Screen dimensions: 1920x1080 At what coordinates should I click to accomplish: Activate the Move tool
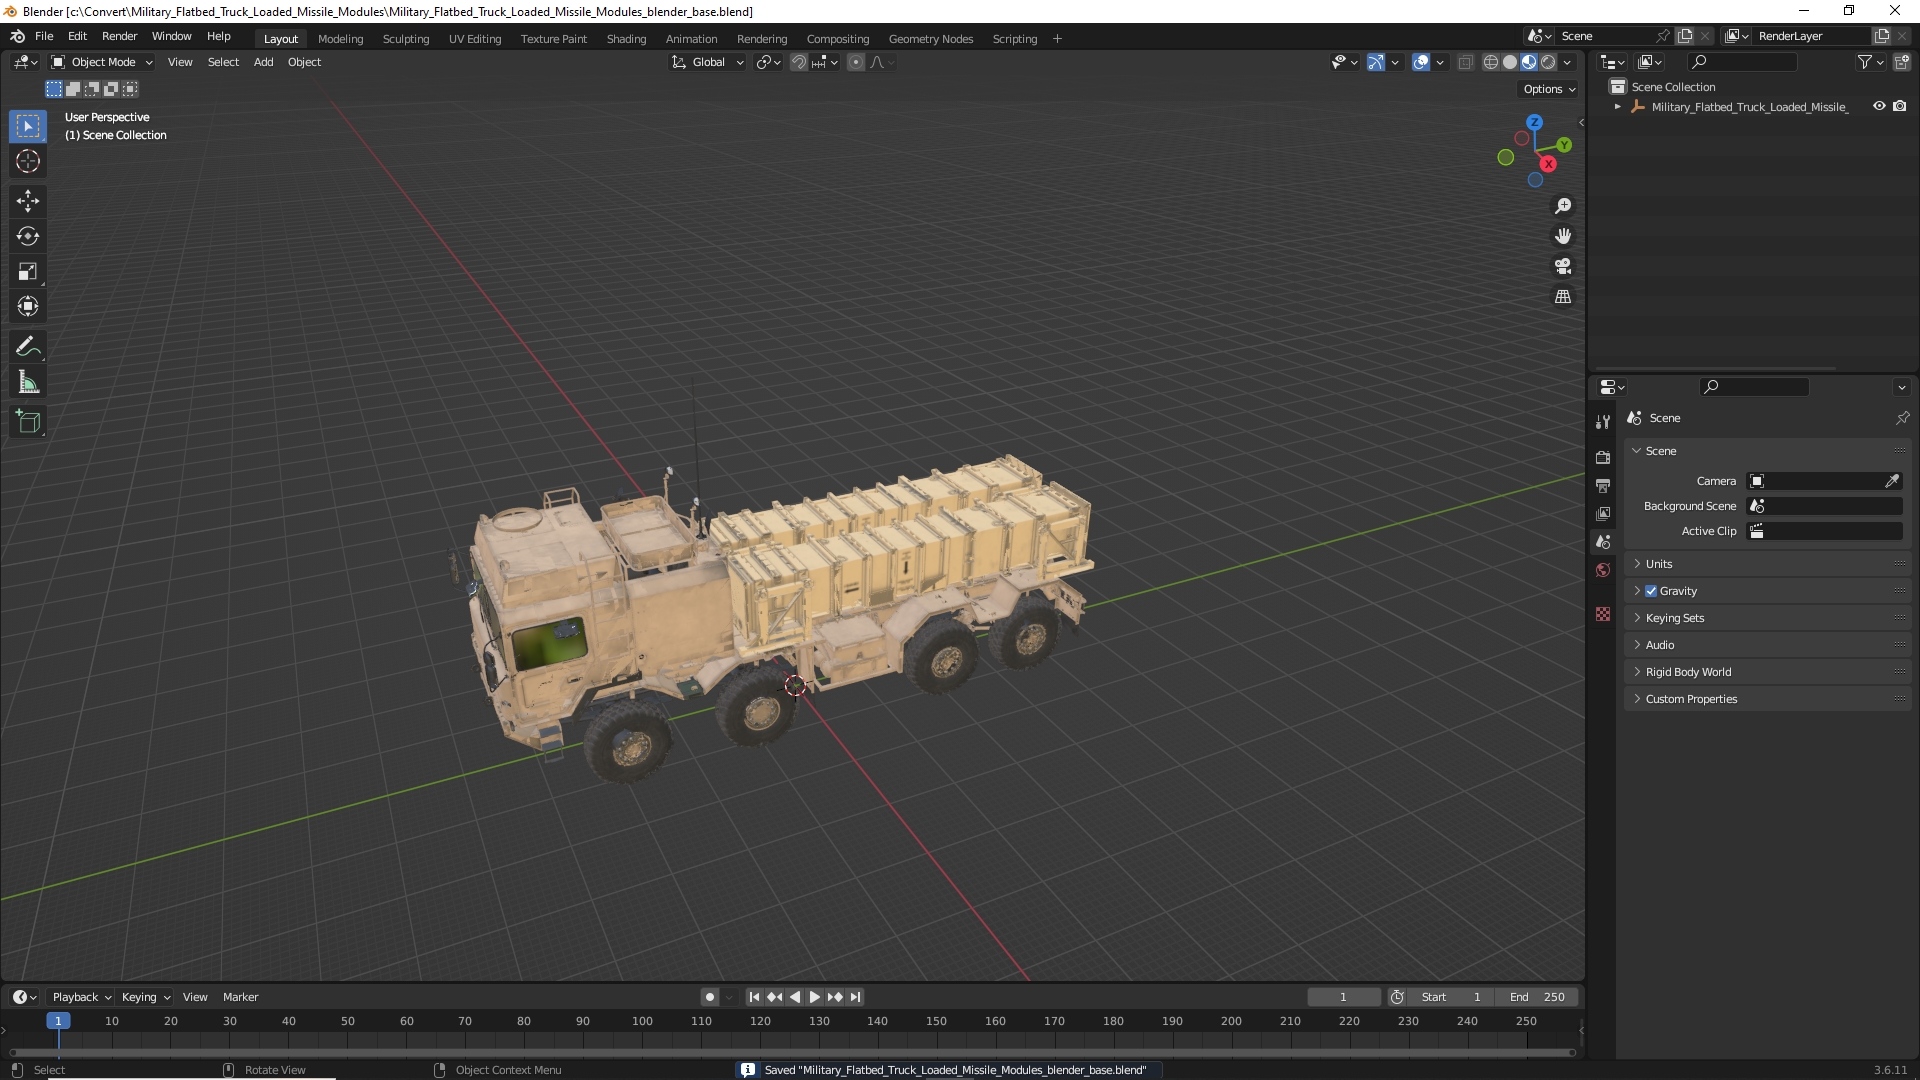28,201
